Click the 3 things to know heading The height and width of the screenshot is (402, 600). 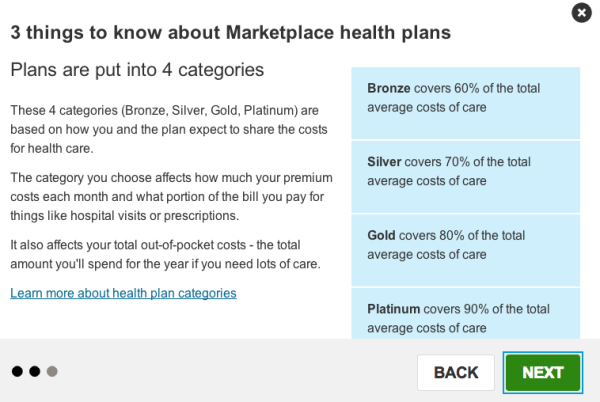tap(230, 33)
